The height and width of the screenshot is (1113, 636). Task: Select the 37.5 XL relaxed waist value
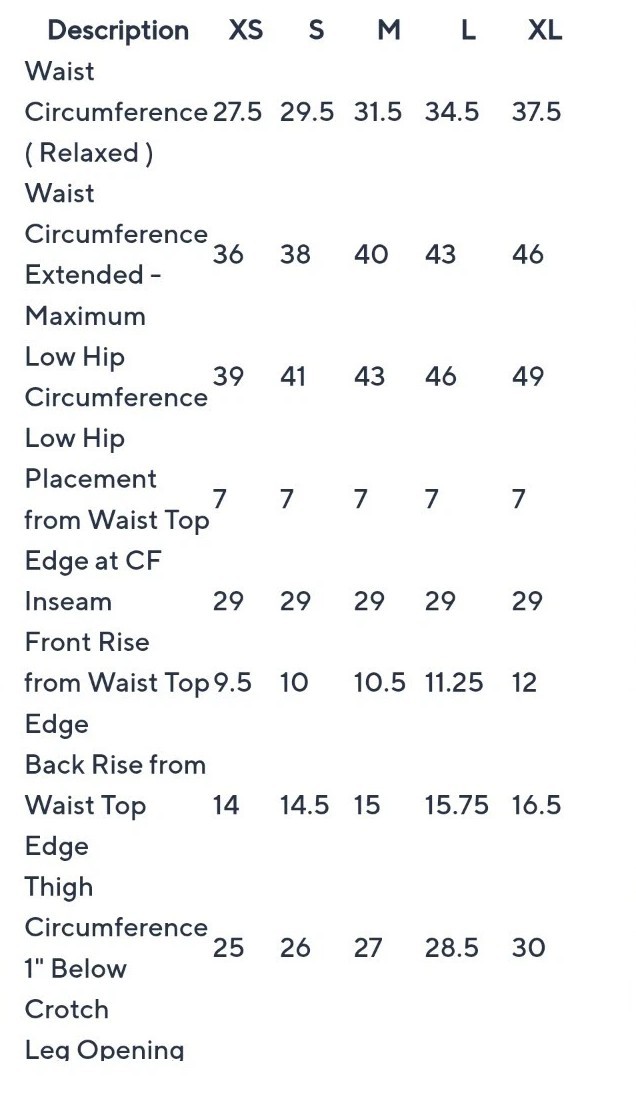tap(536, 112)
